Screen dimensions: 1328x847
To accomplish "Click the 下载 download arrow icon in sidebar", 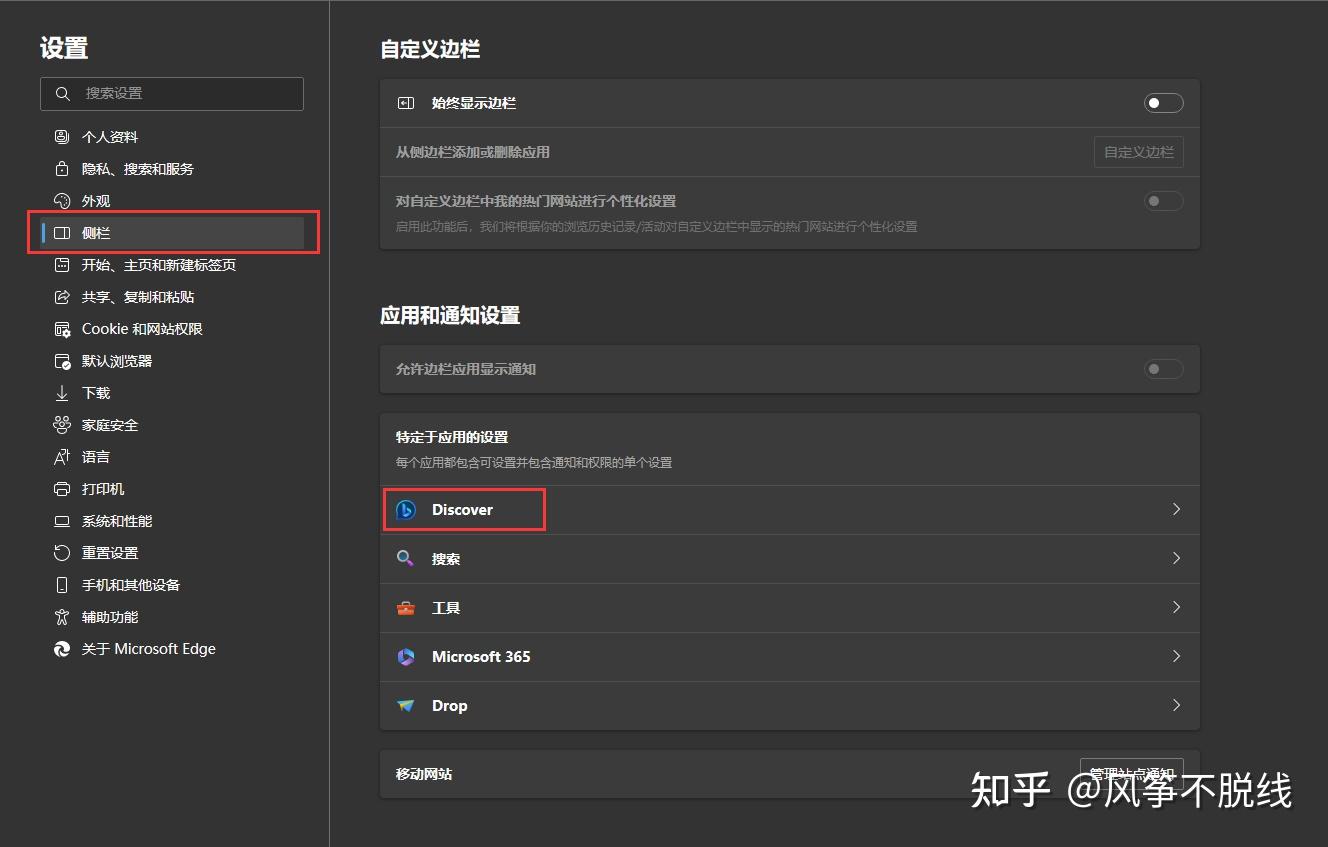I will pyautogui.click(x=61, y=392).
